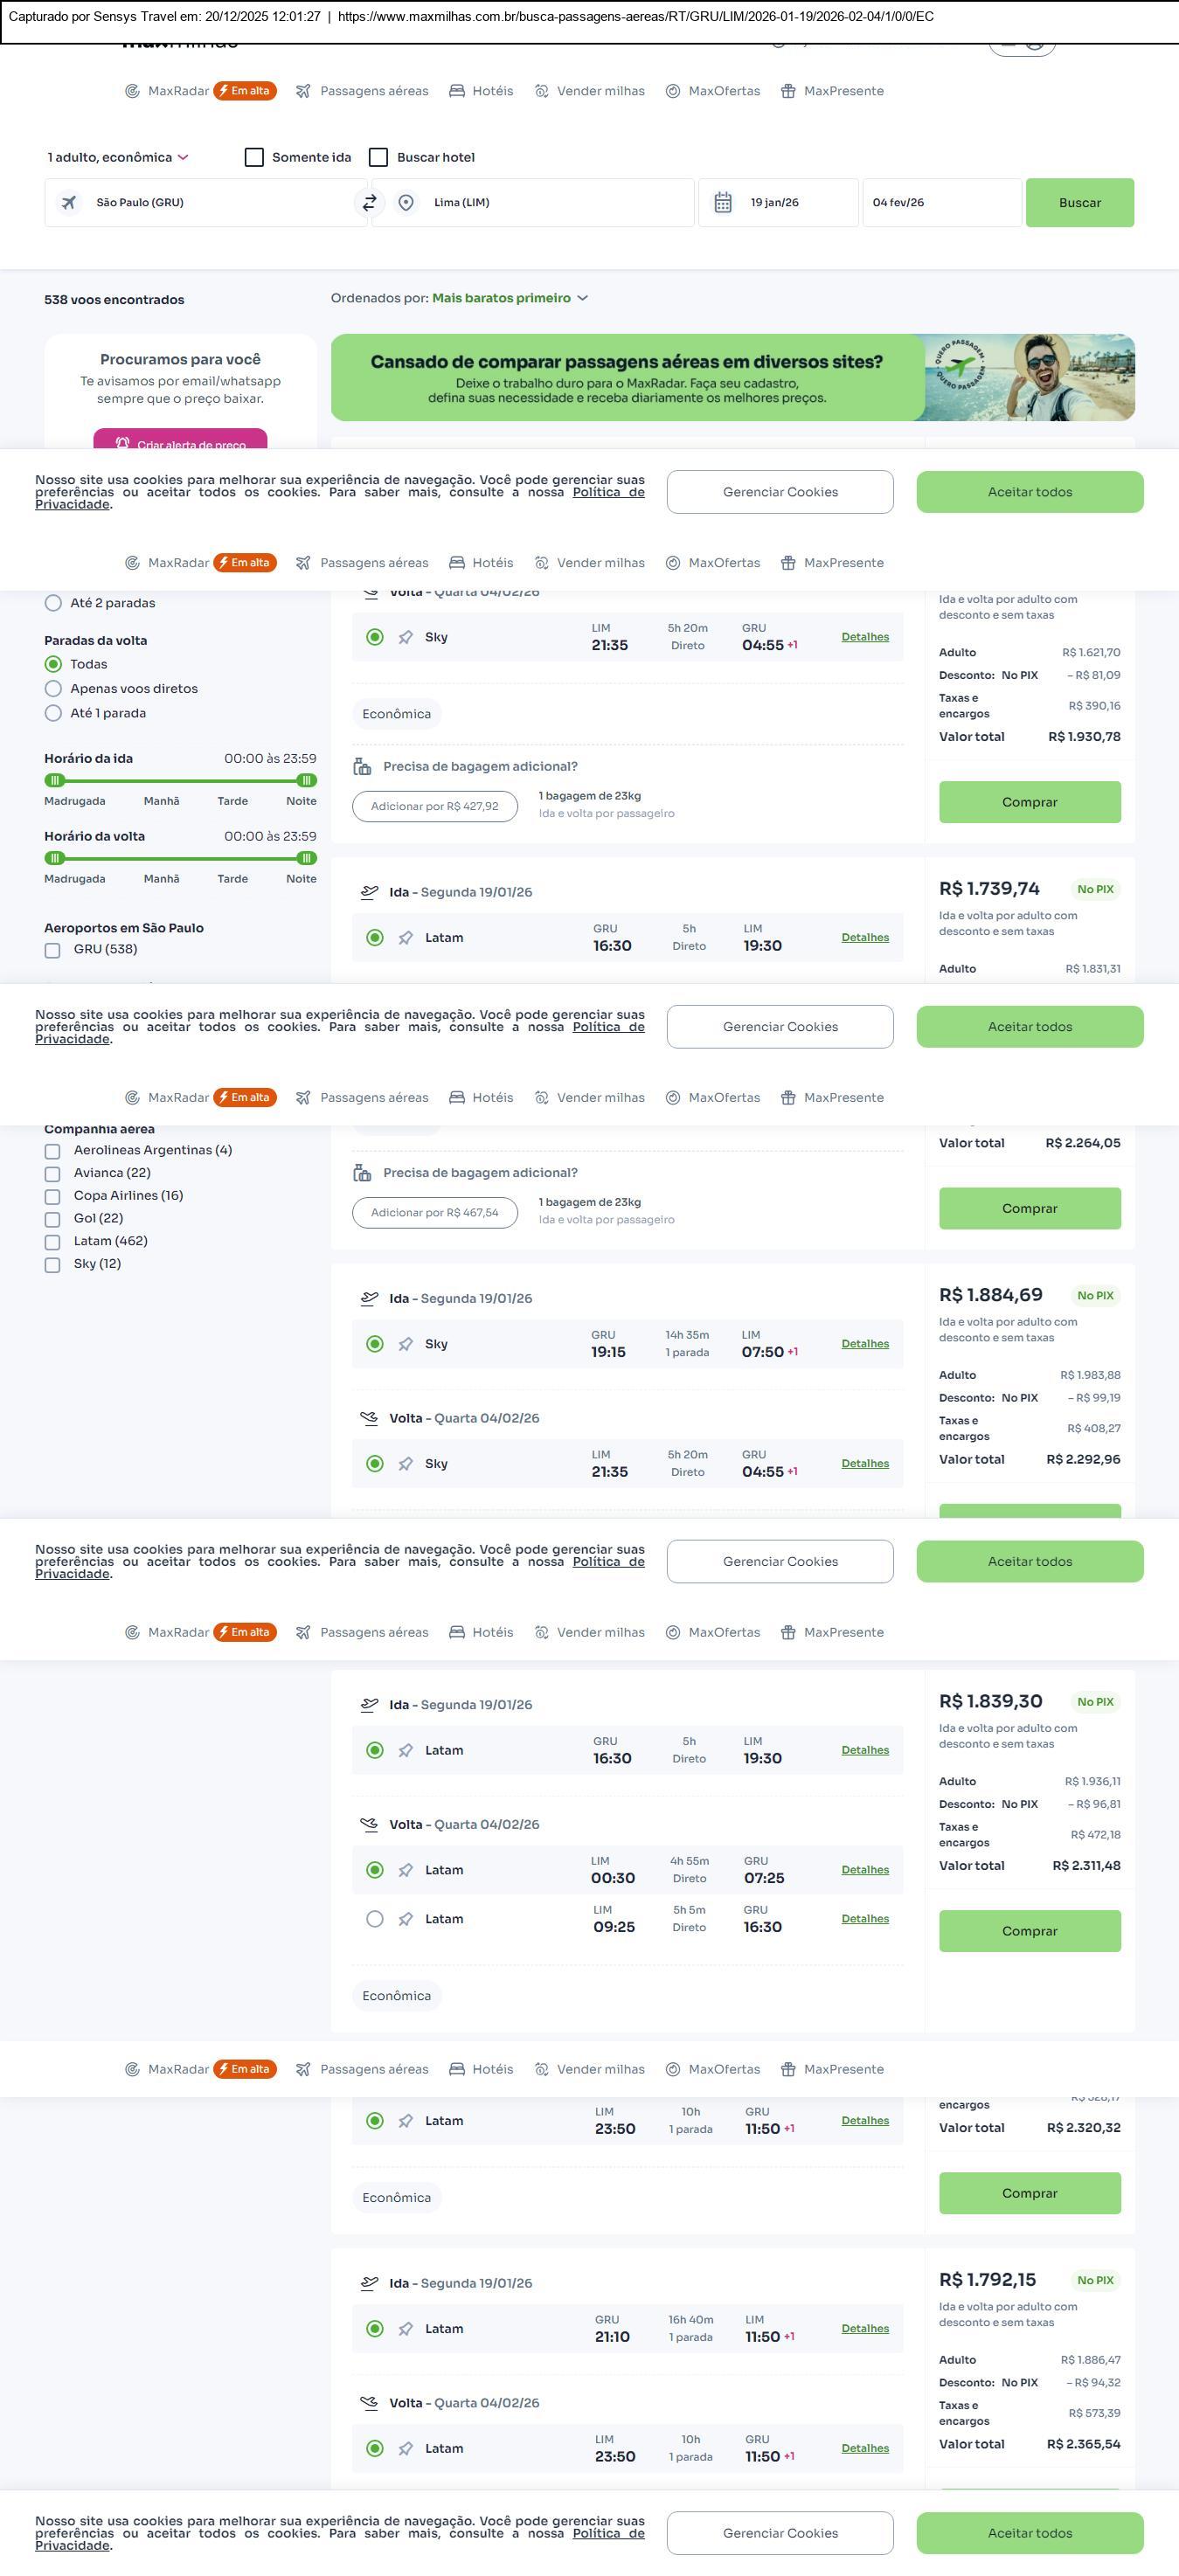The image size is (1179, 2576).
Task: Click the calendar icon beside 19 jan/26
Action: point(723,203)
